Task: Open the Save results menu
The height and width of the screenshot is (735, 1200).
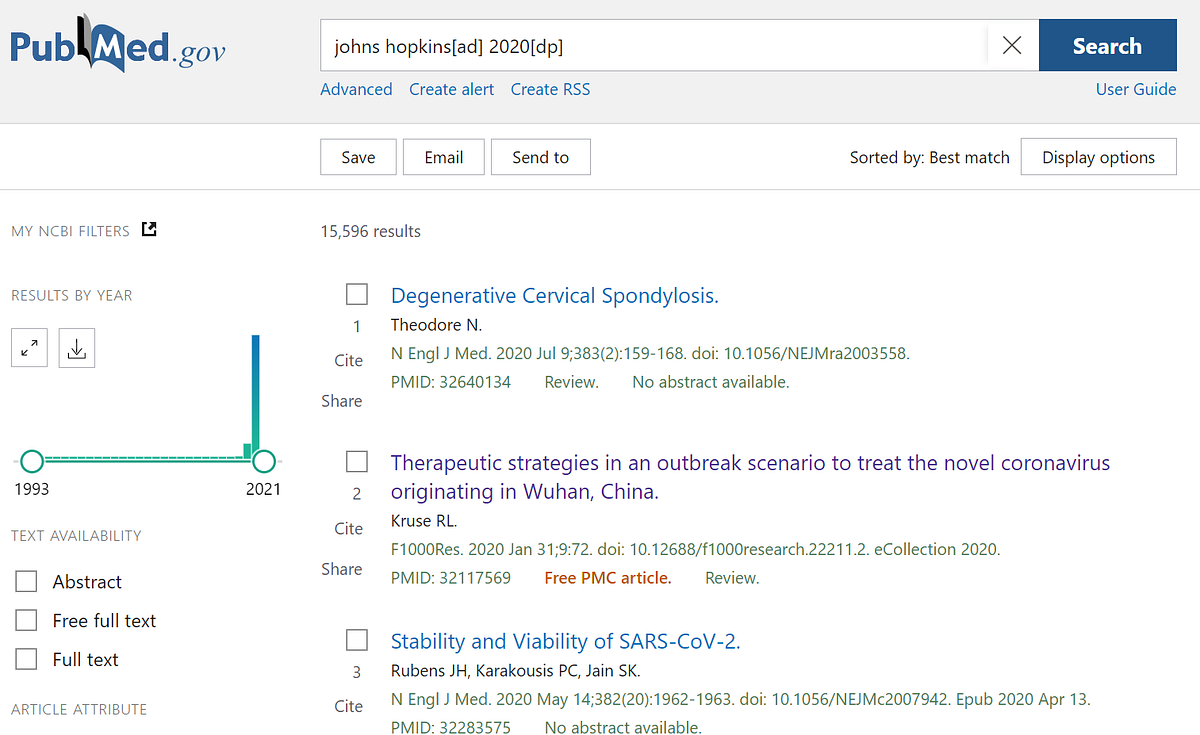Action: click(358, 157)
